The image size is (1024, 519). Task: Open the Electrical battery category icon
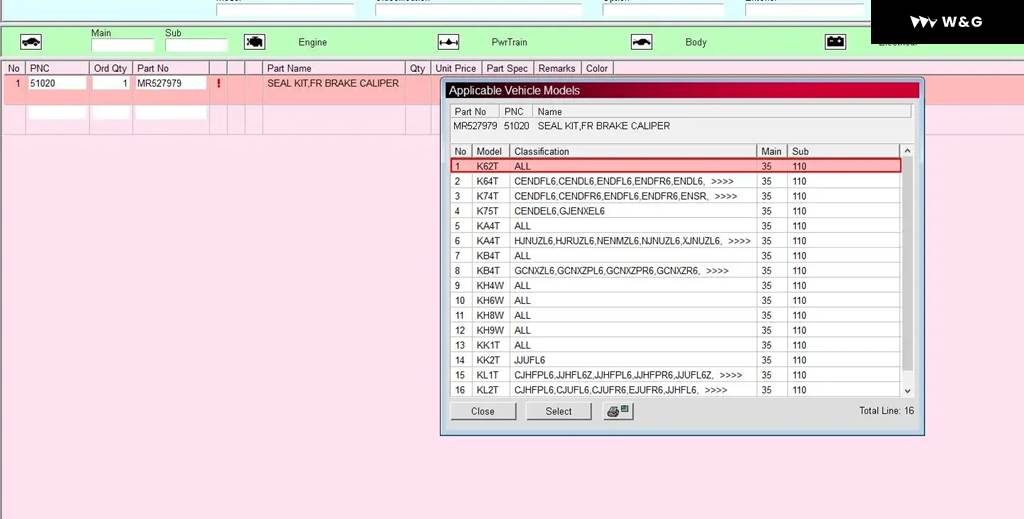(835, 42)
